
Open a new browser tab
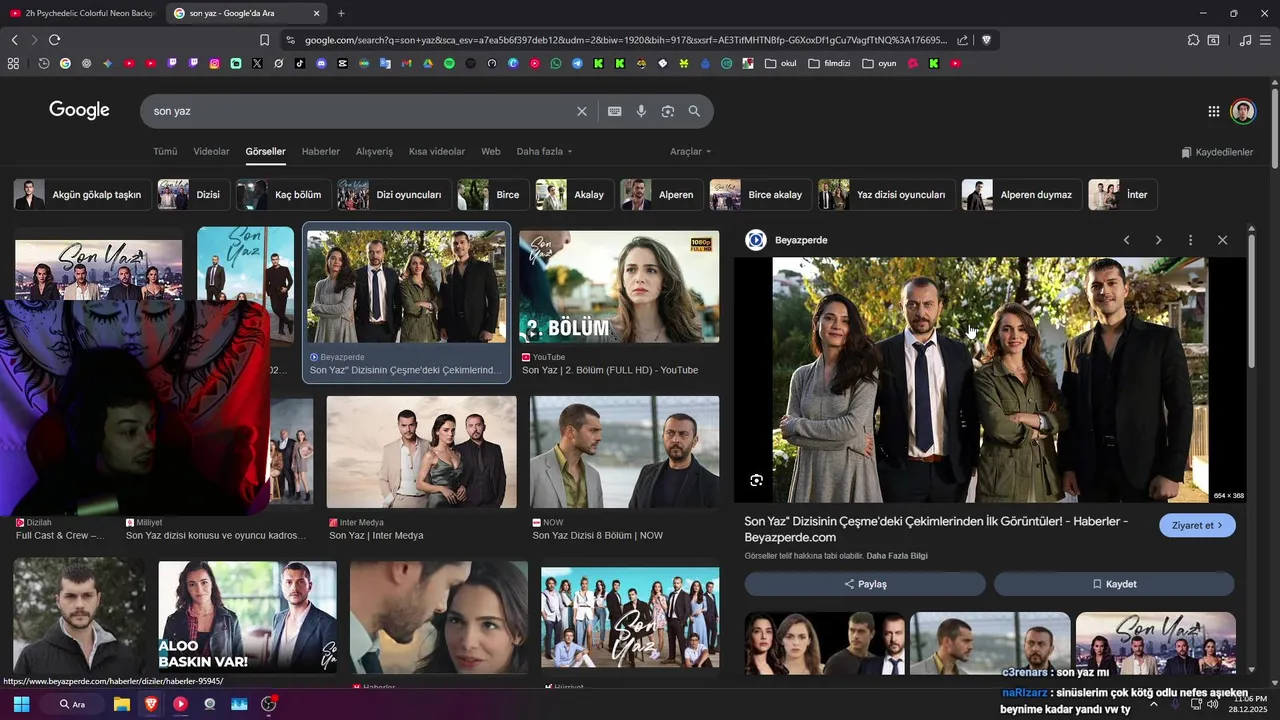pyautogui.click(x=341, y=13)
